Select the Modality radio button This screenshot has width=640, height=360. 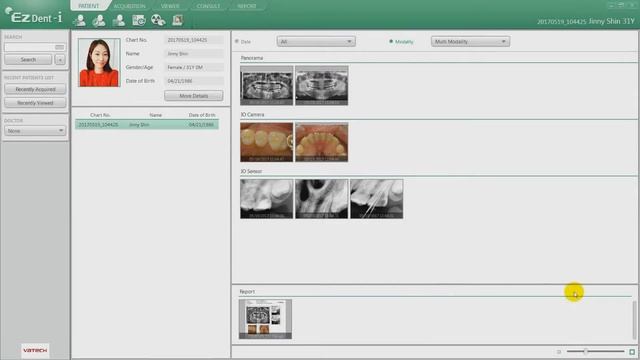click(x=391, y=42)
